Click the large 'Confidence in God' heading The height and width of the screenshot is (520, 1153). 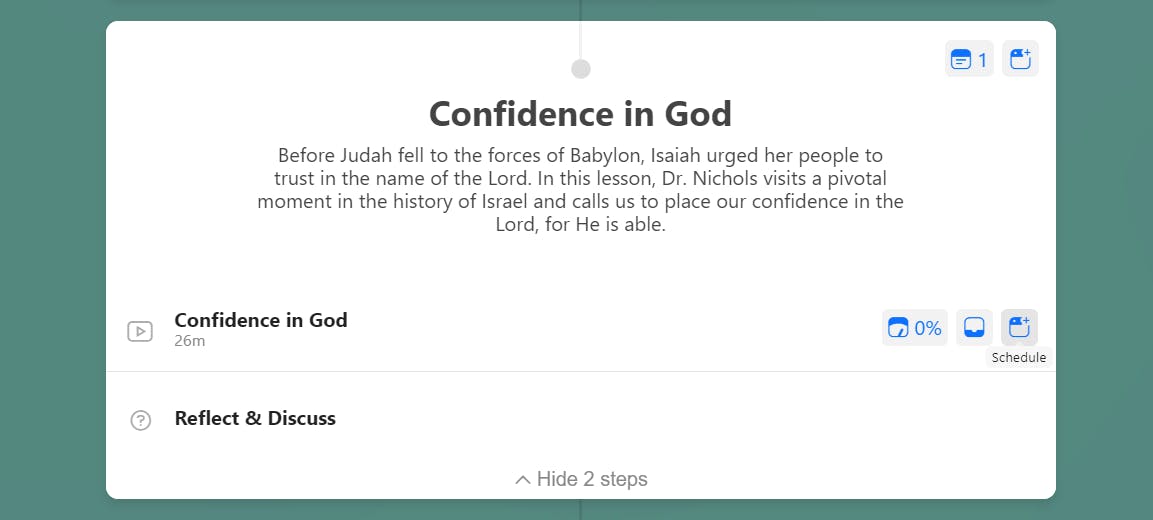point(580,114)
